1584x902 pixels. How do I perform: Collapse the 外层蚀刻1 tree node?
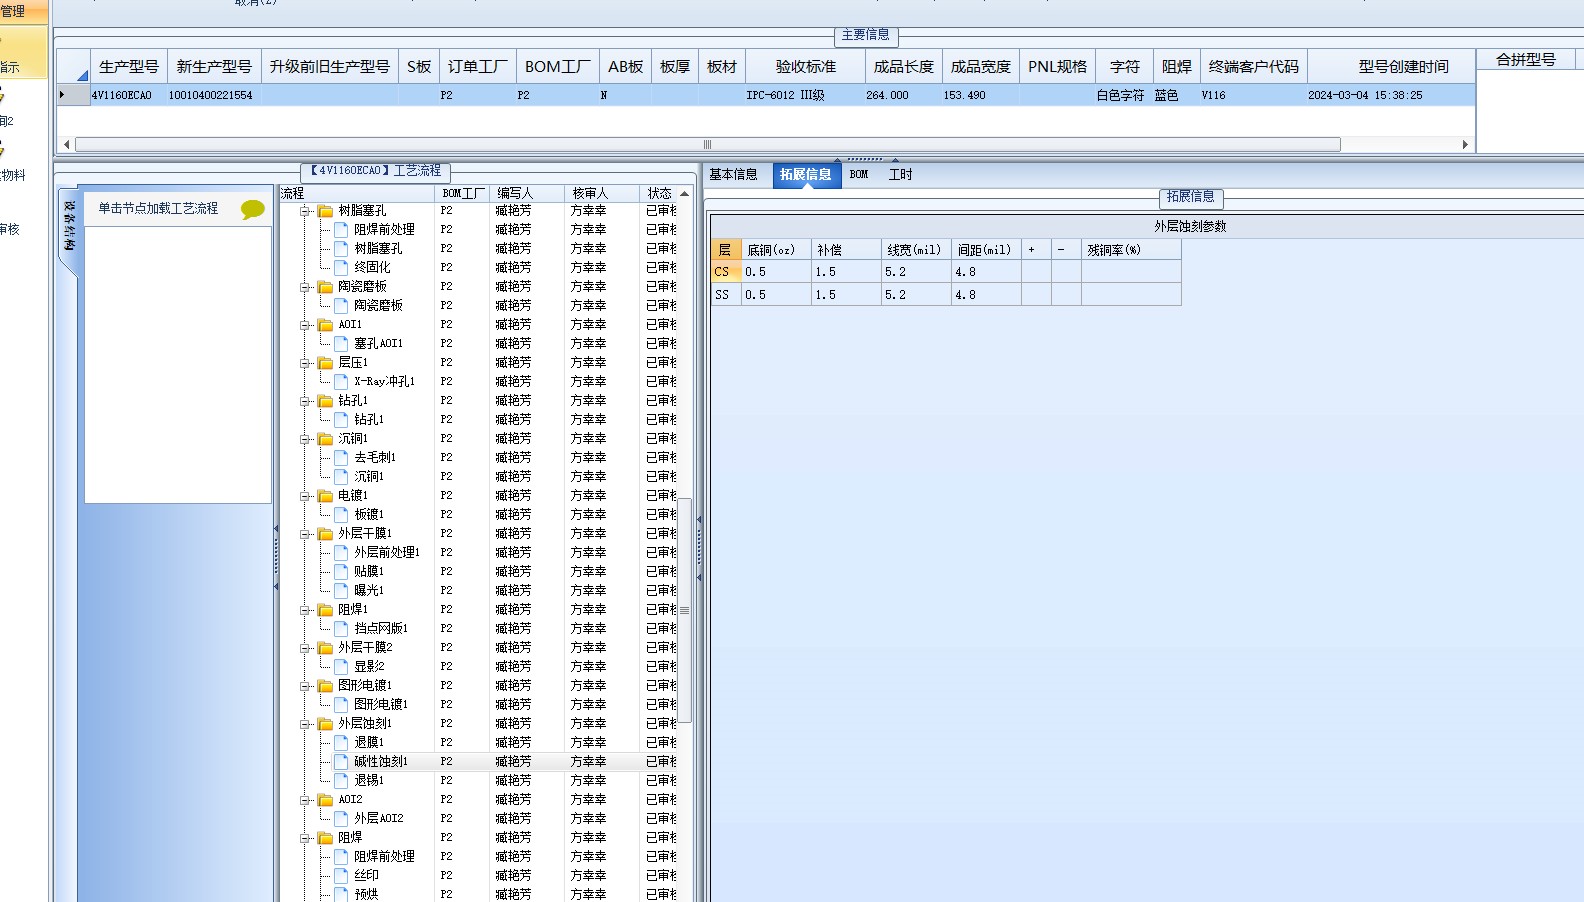(305, 724)
